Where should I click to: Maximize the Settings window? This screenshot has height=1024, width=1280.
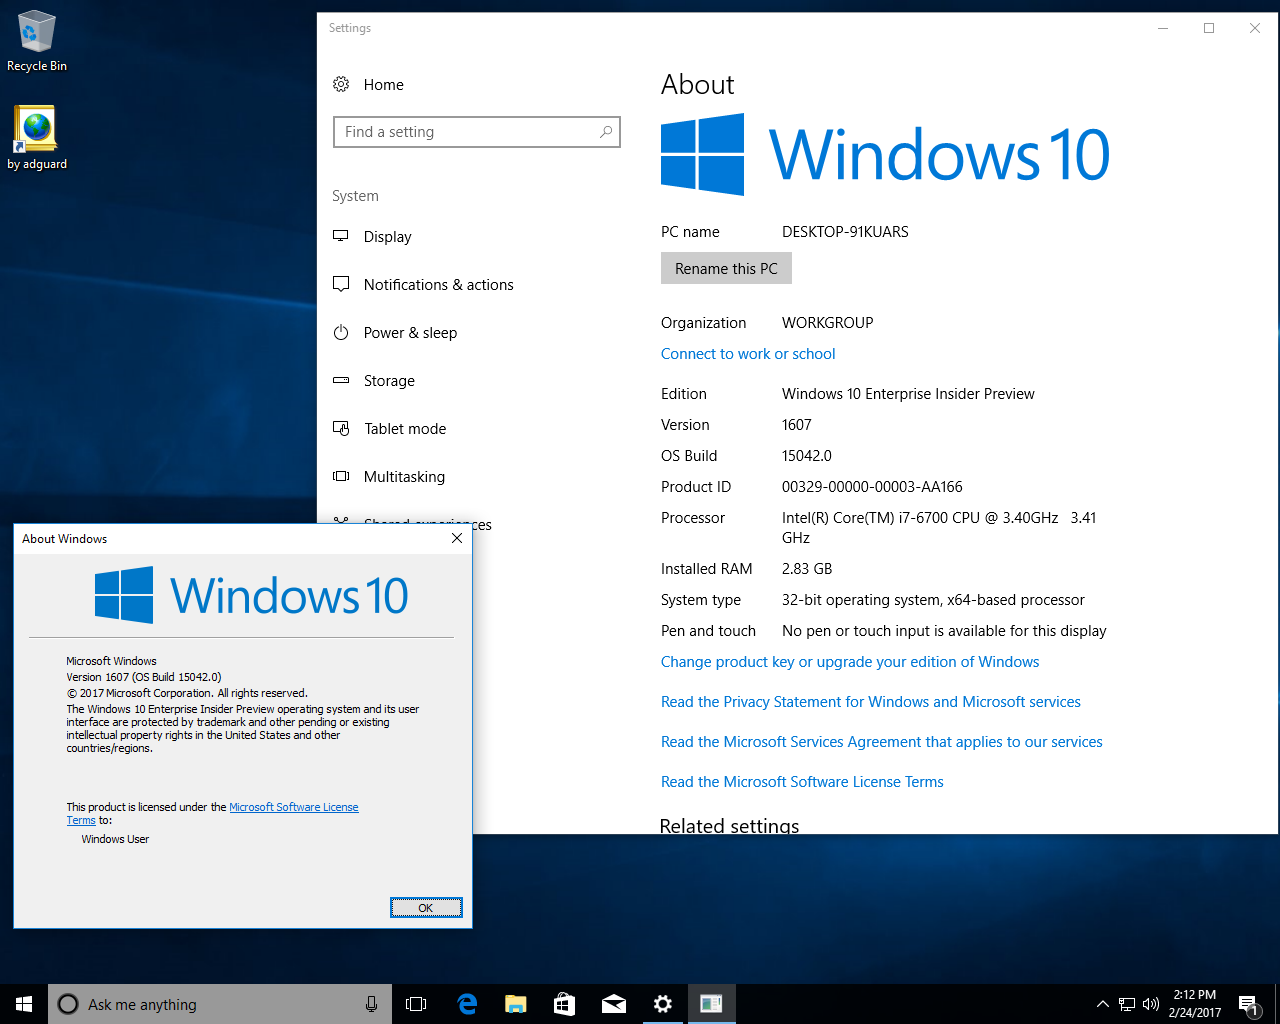(1209, 28)
